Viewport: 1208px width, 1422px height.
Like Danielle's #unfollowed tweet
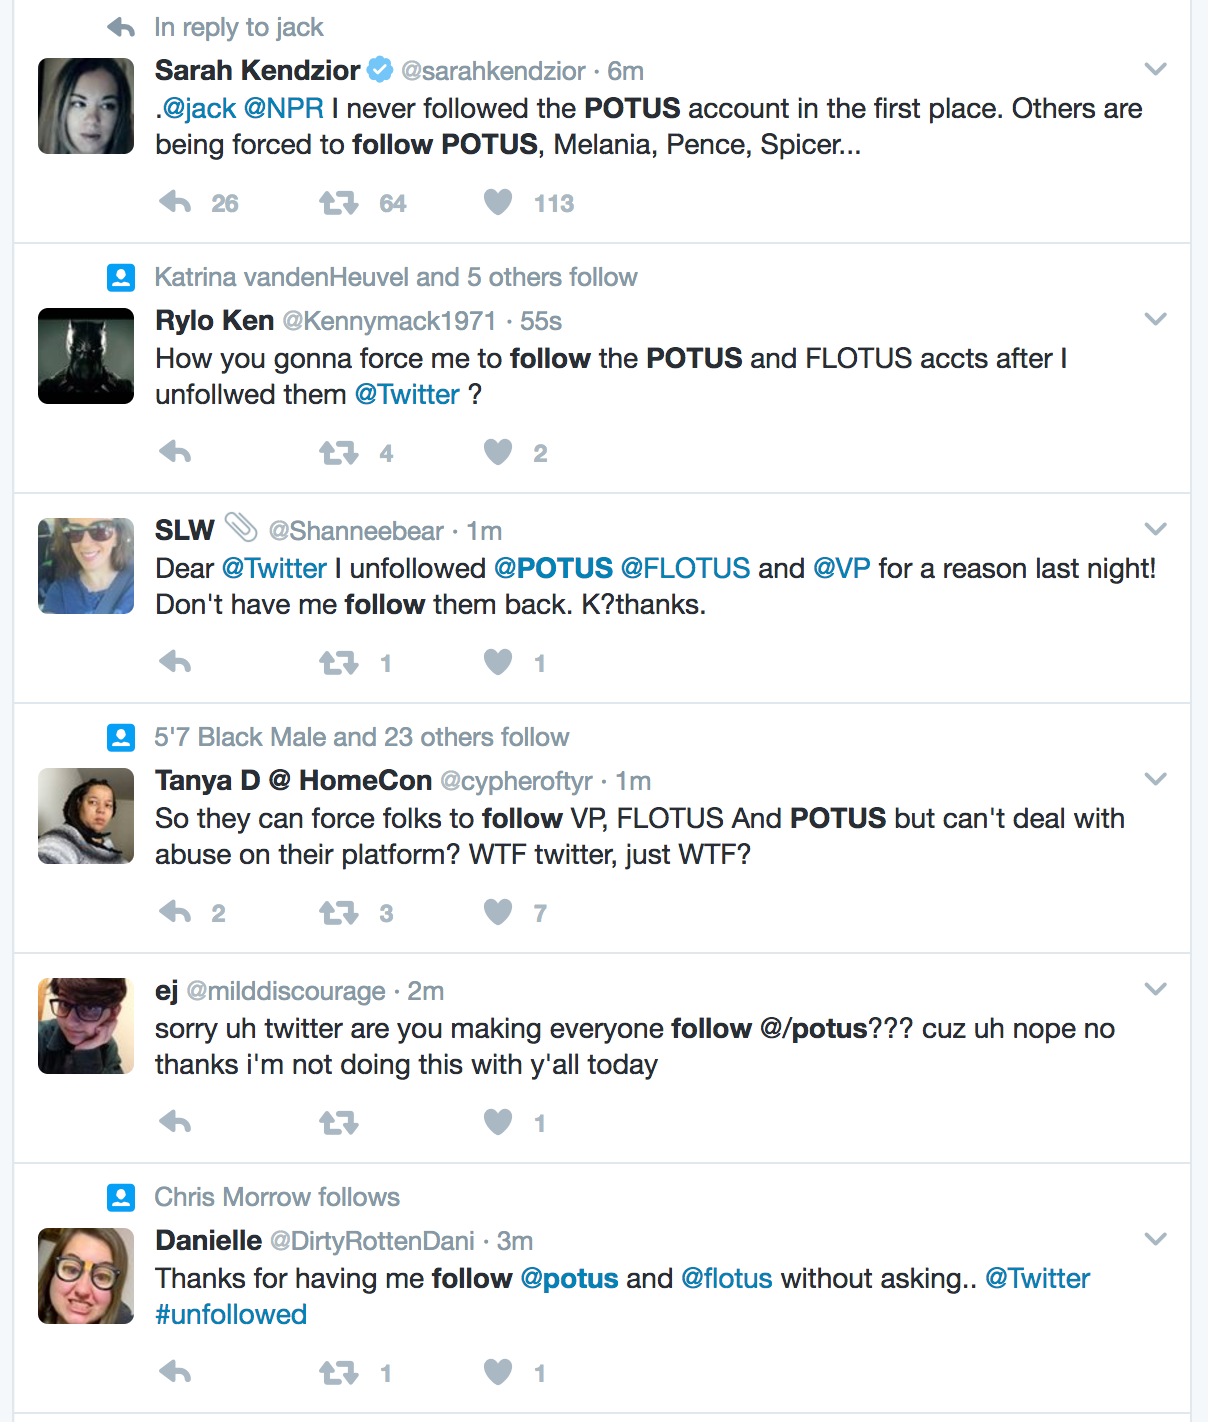coord(498,1372)
